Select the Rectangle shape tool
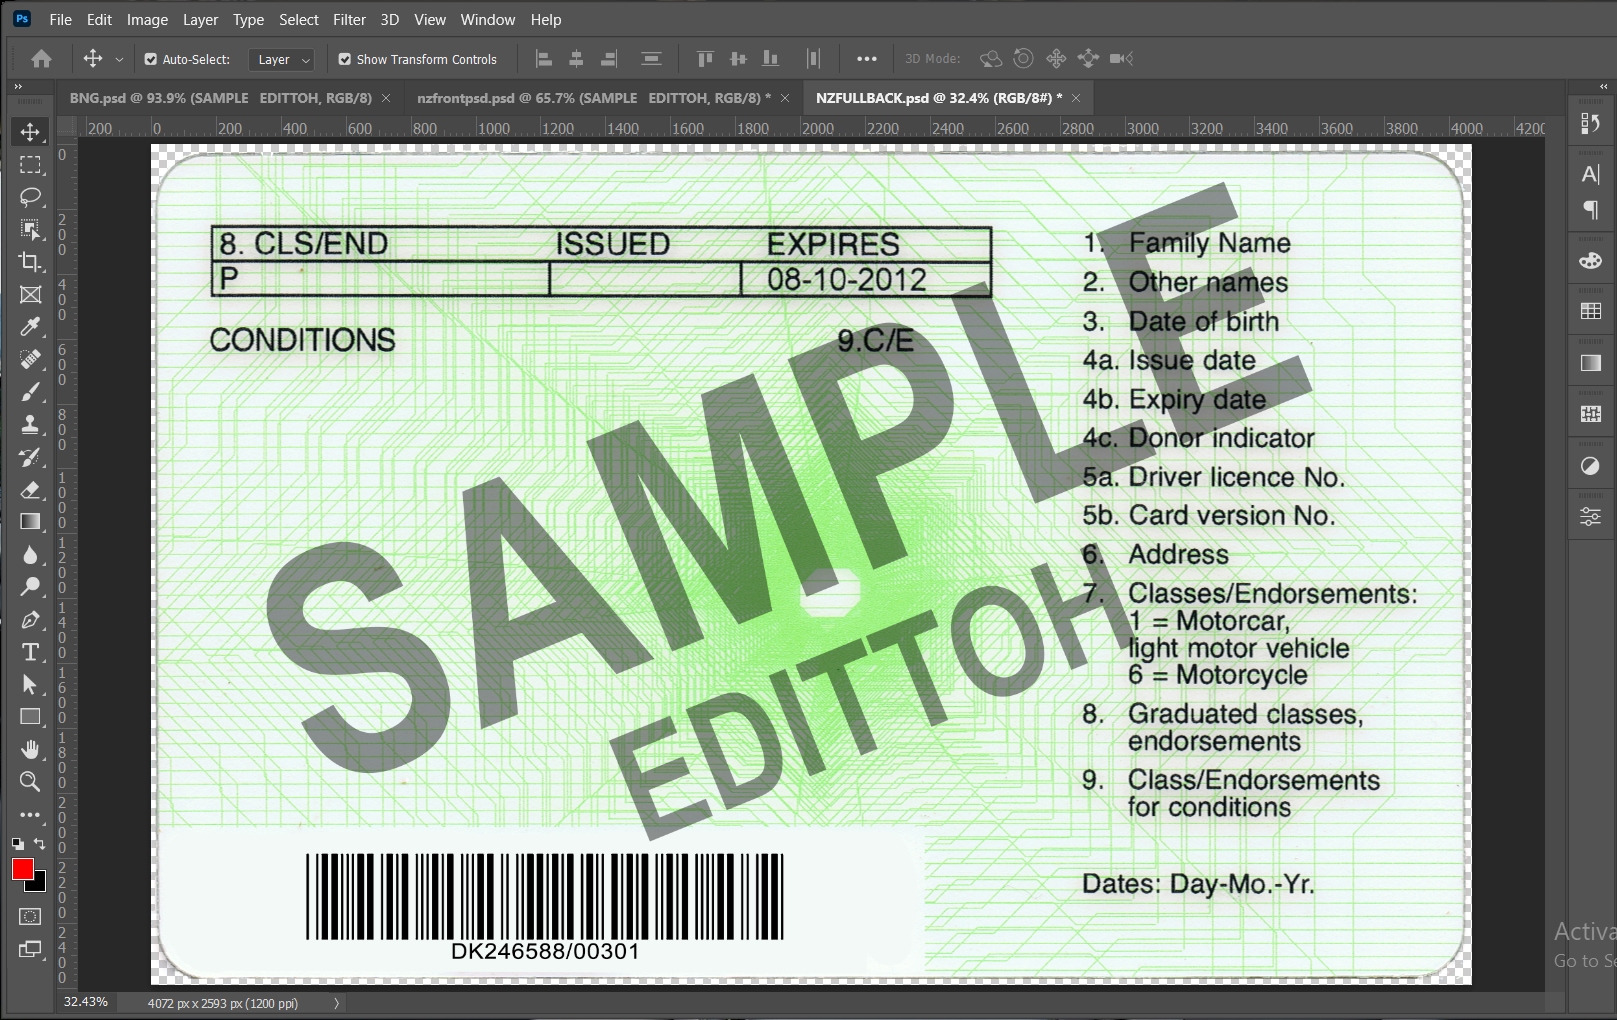 [30, 717]
